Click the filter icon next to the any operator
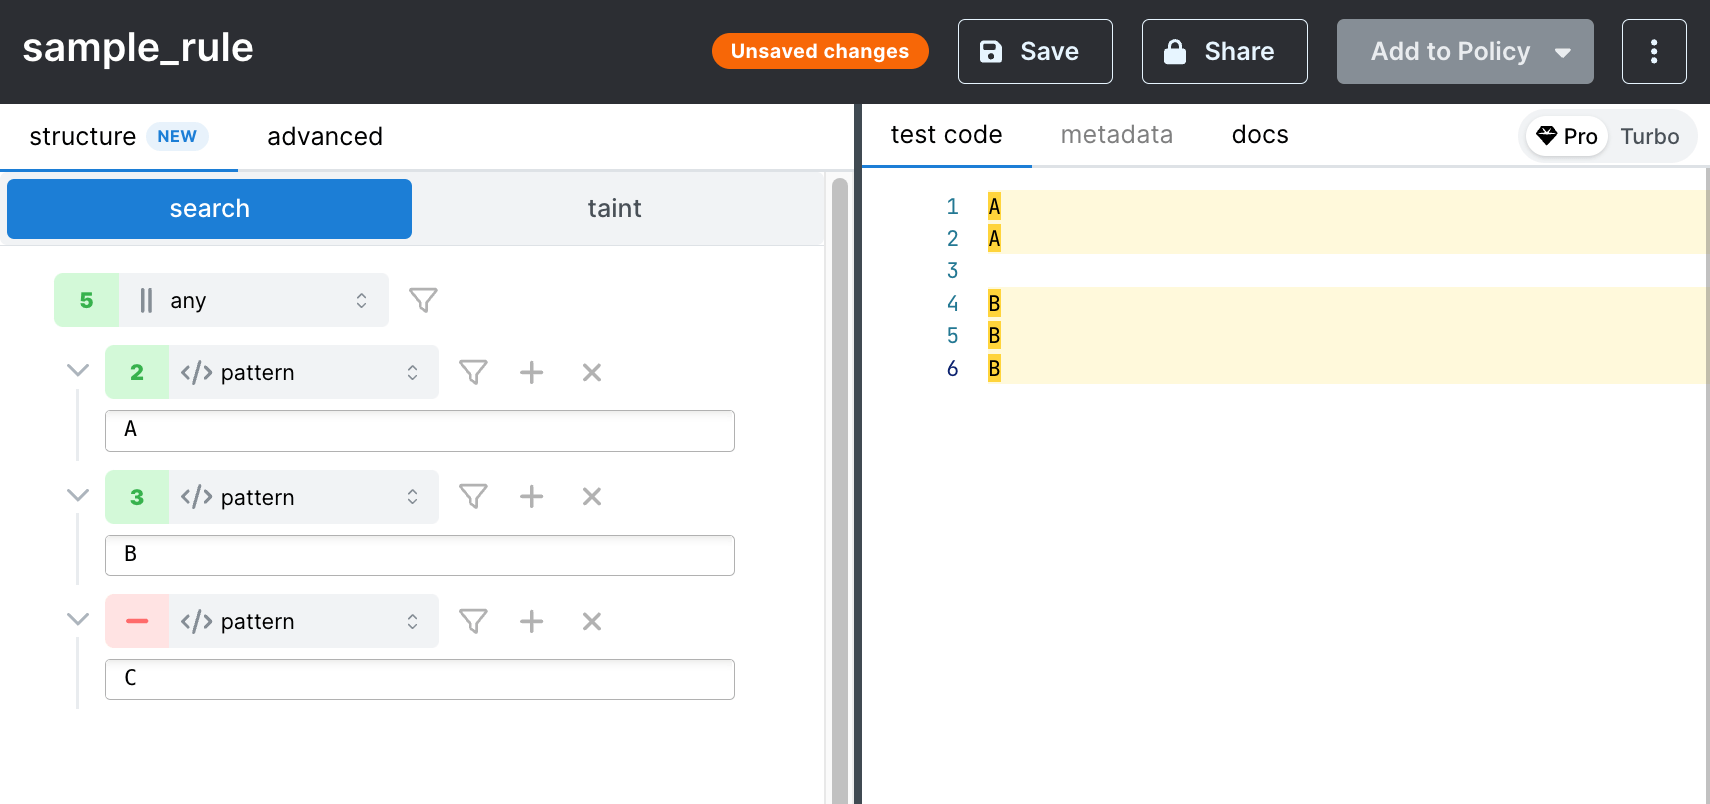This screenshot has width=1710, height=804. pyautogui.click(x=423, y=300)
